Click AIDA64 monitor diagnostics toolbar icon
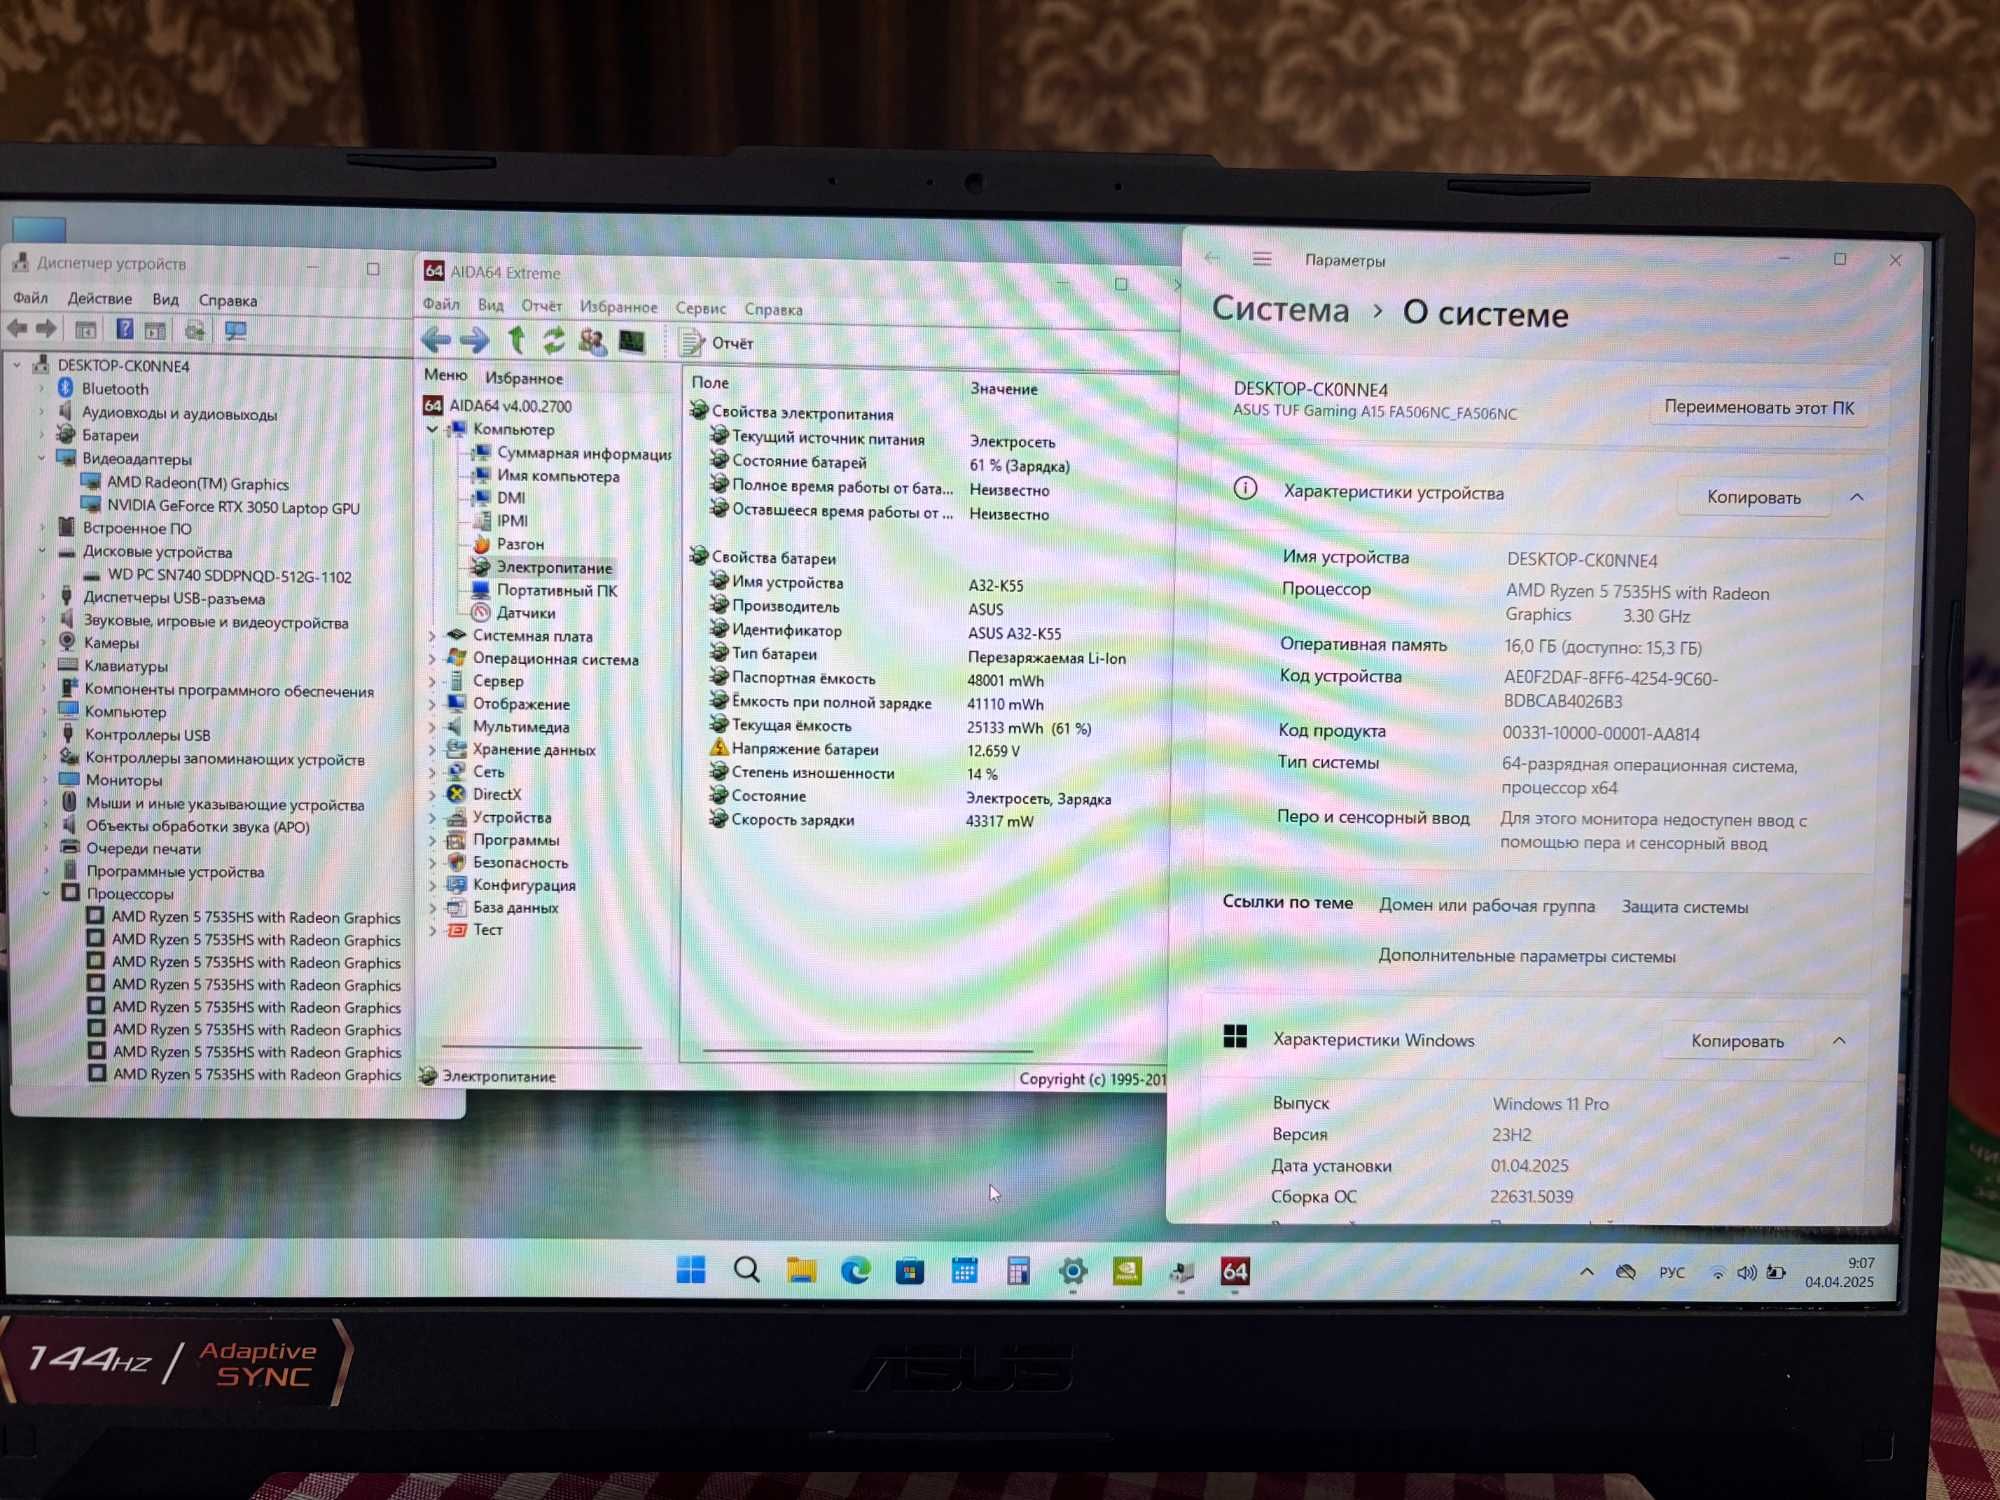 coord(631,342)
